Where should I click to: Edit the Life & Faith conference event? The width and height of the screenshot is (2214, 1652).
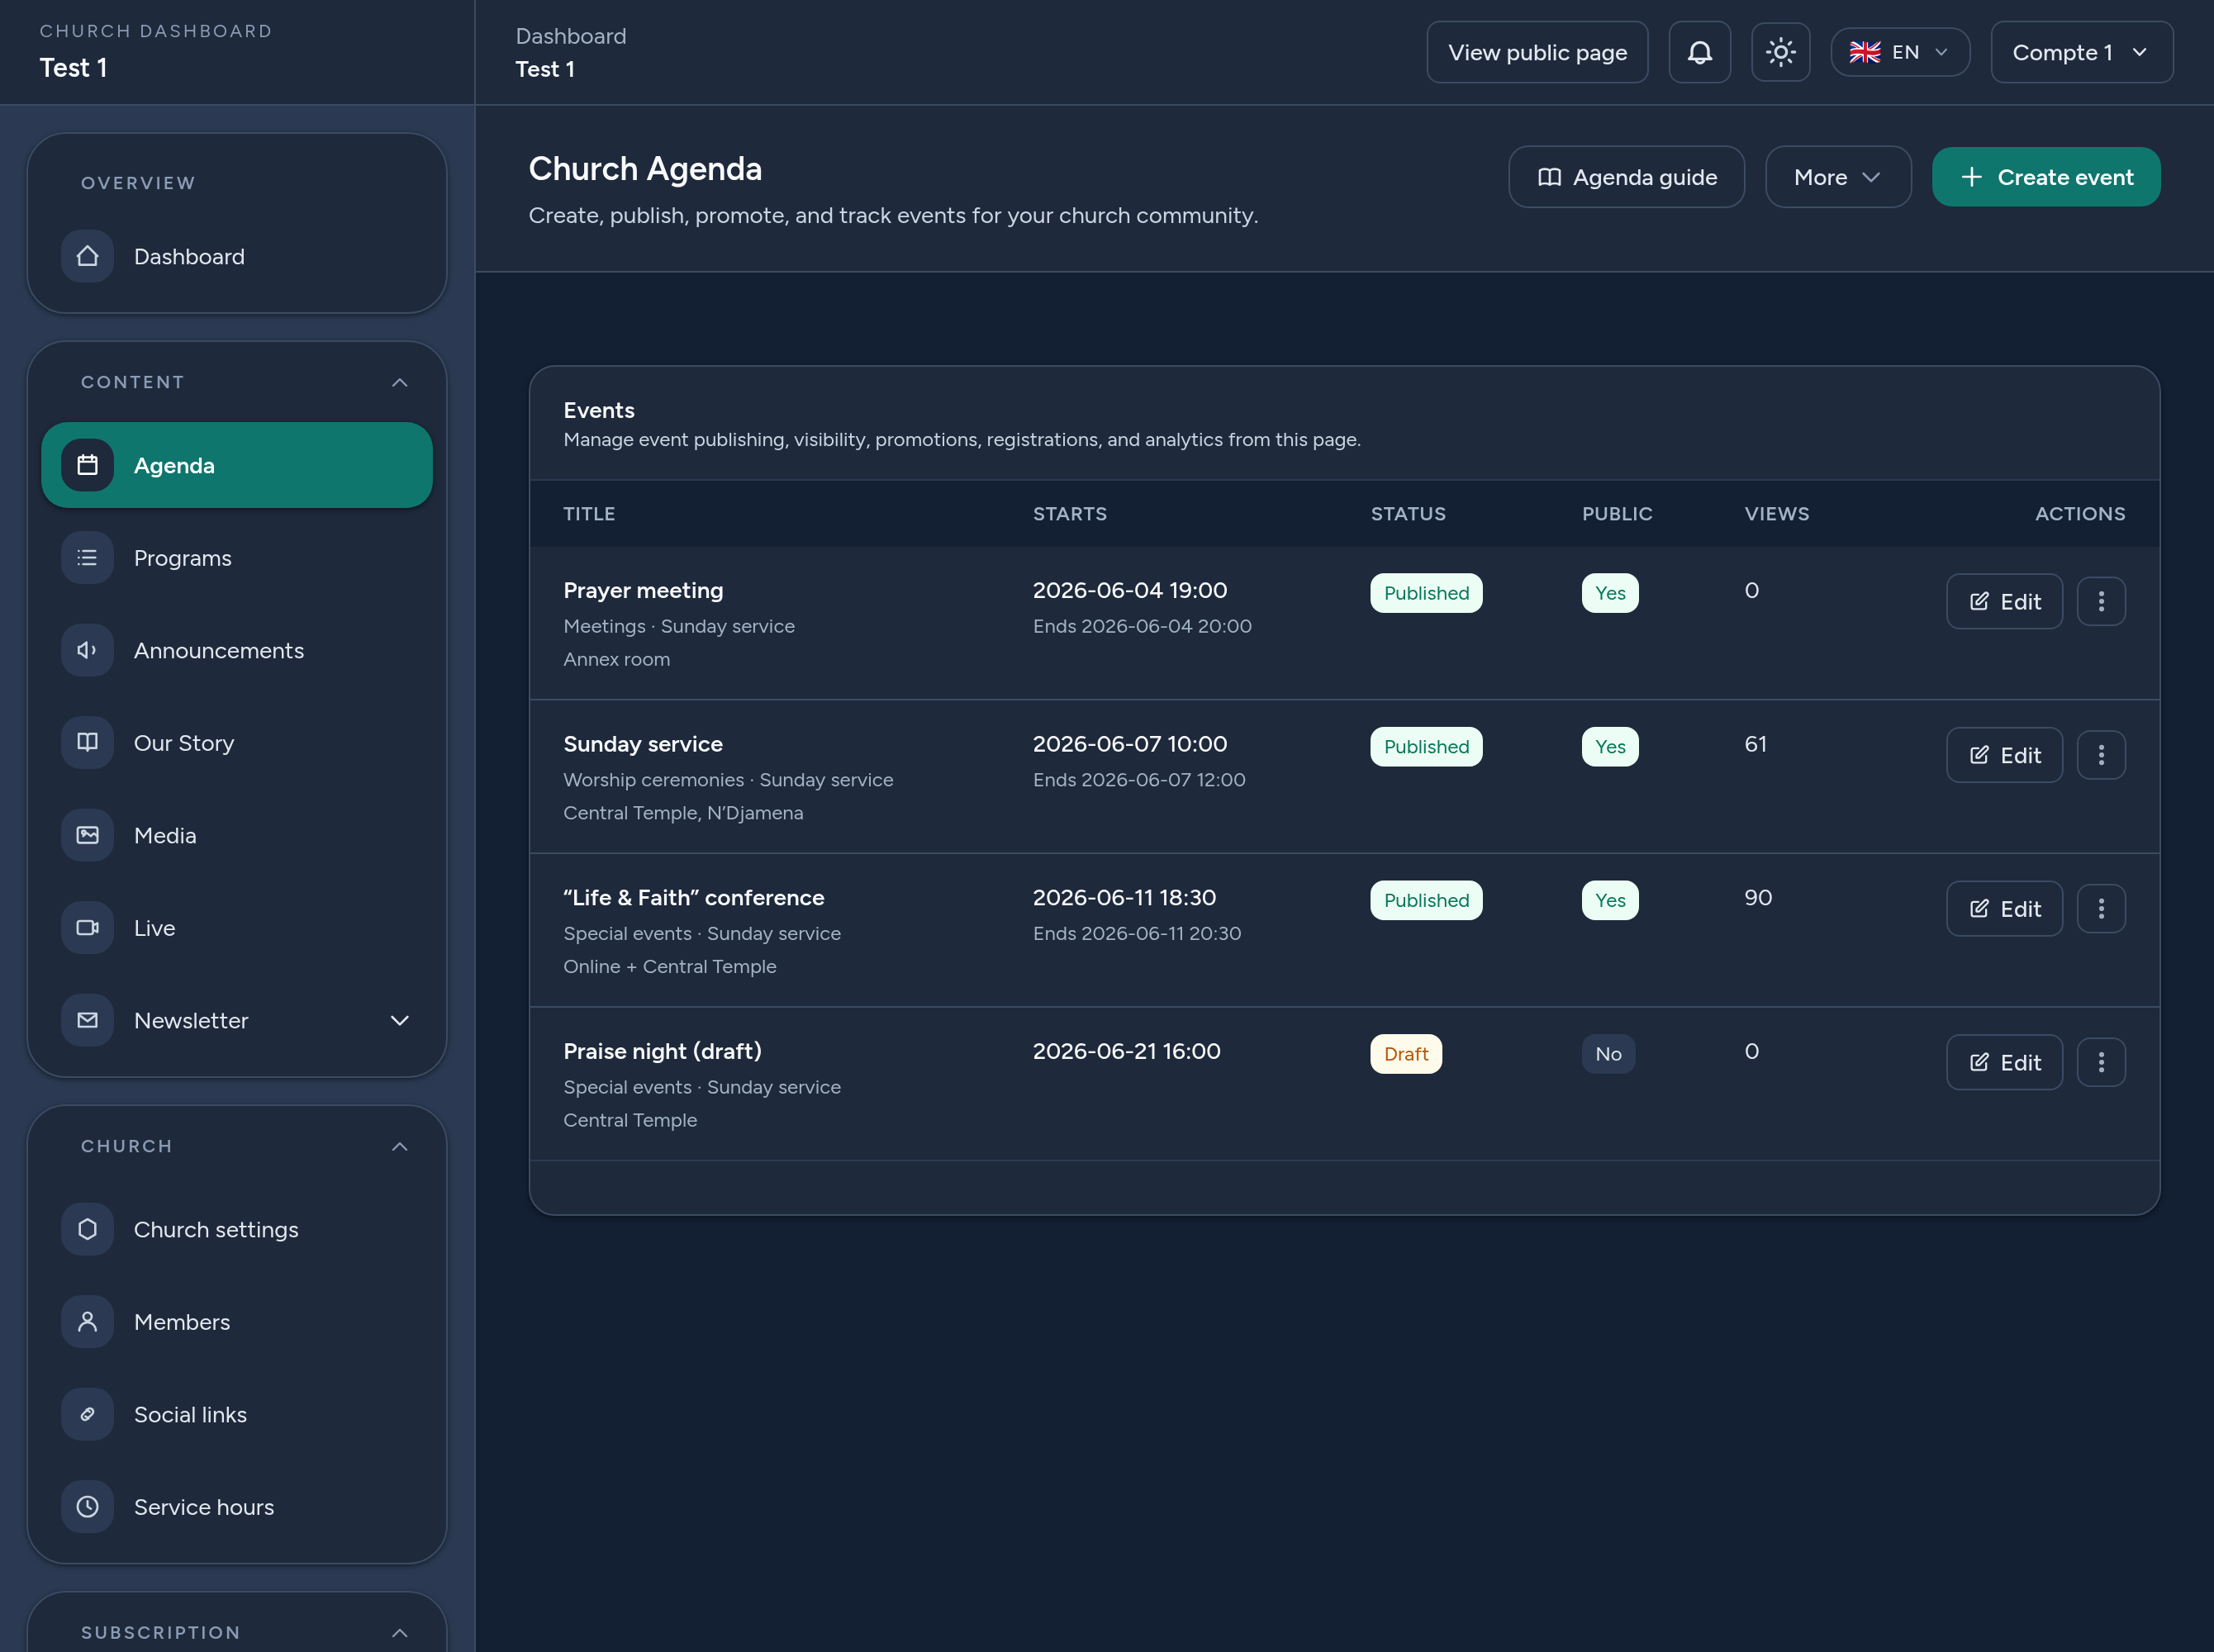coord(2004,908)
